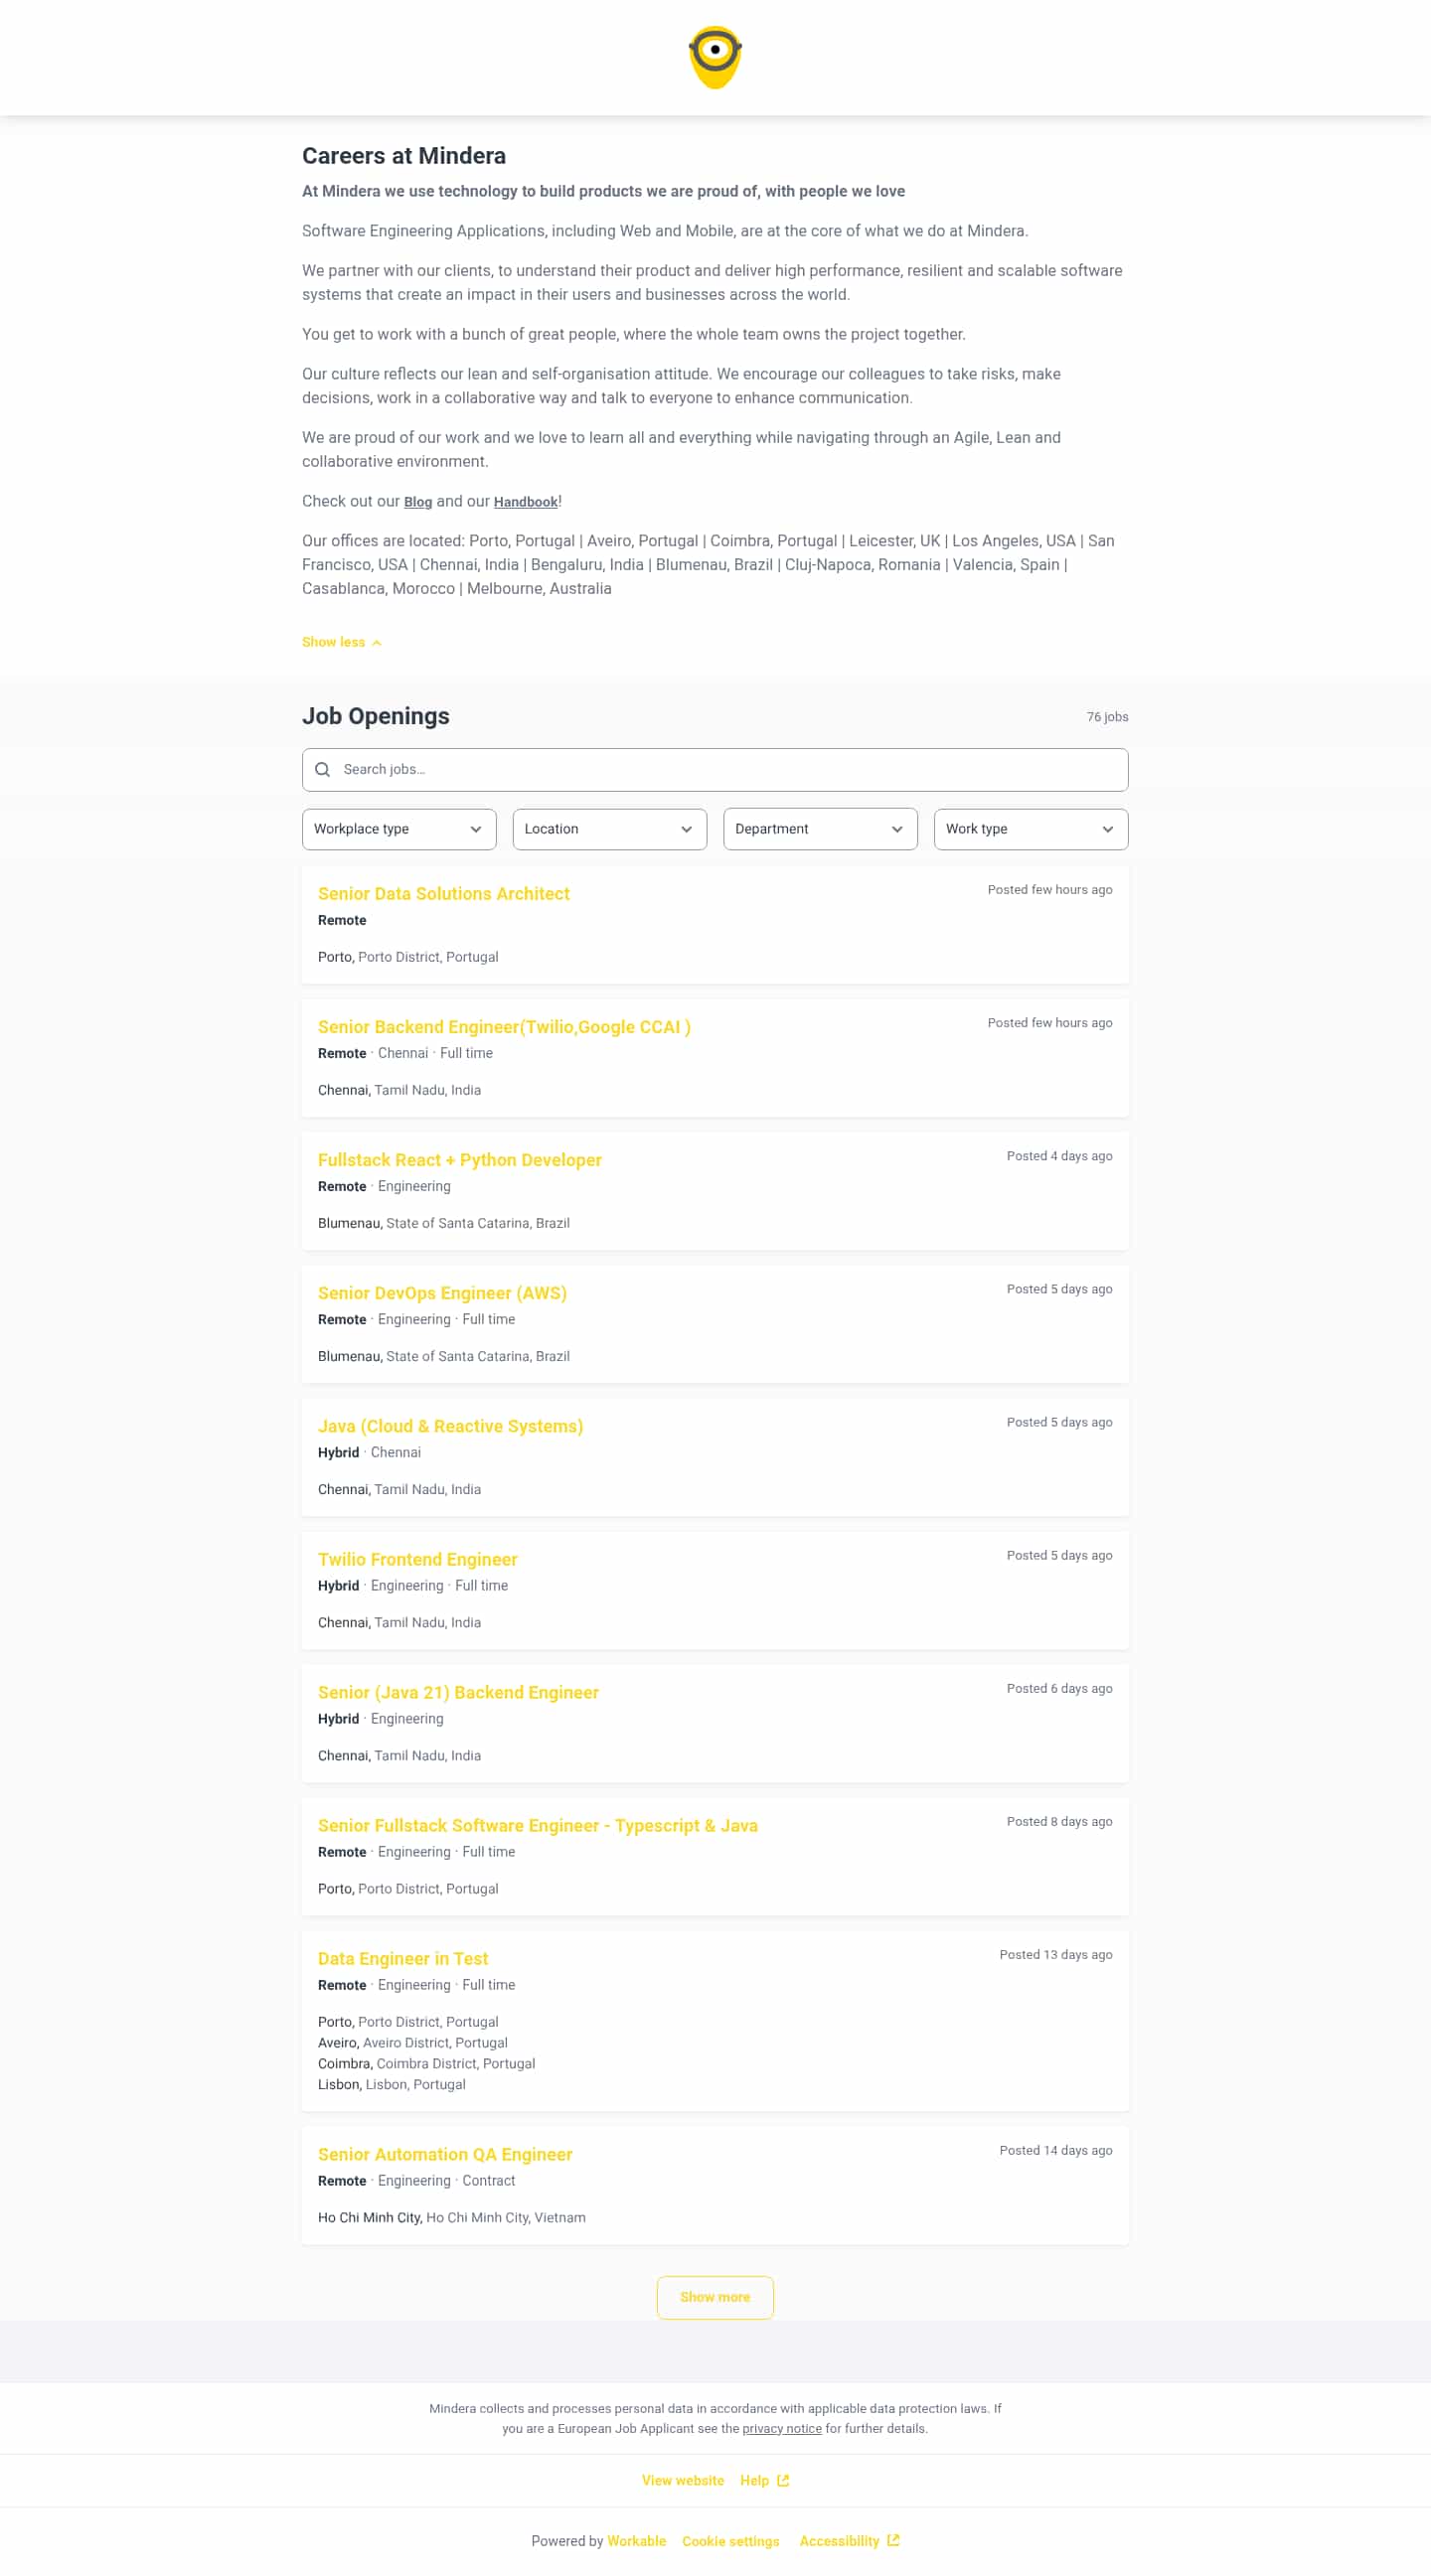Open Data Engineer in Test job

pos(403,1957)
